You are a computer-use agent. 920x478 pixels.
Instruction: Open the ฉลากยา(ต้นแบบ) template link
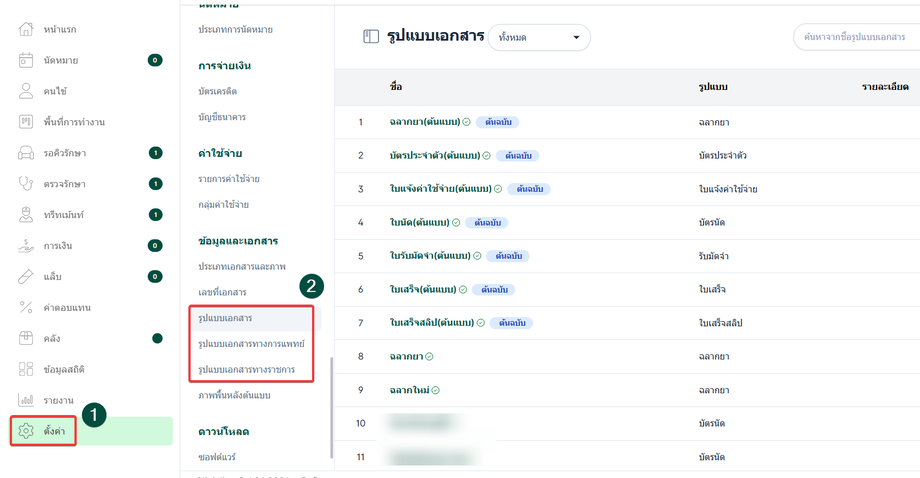pyautogui.click(x=425, y=122)
